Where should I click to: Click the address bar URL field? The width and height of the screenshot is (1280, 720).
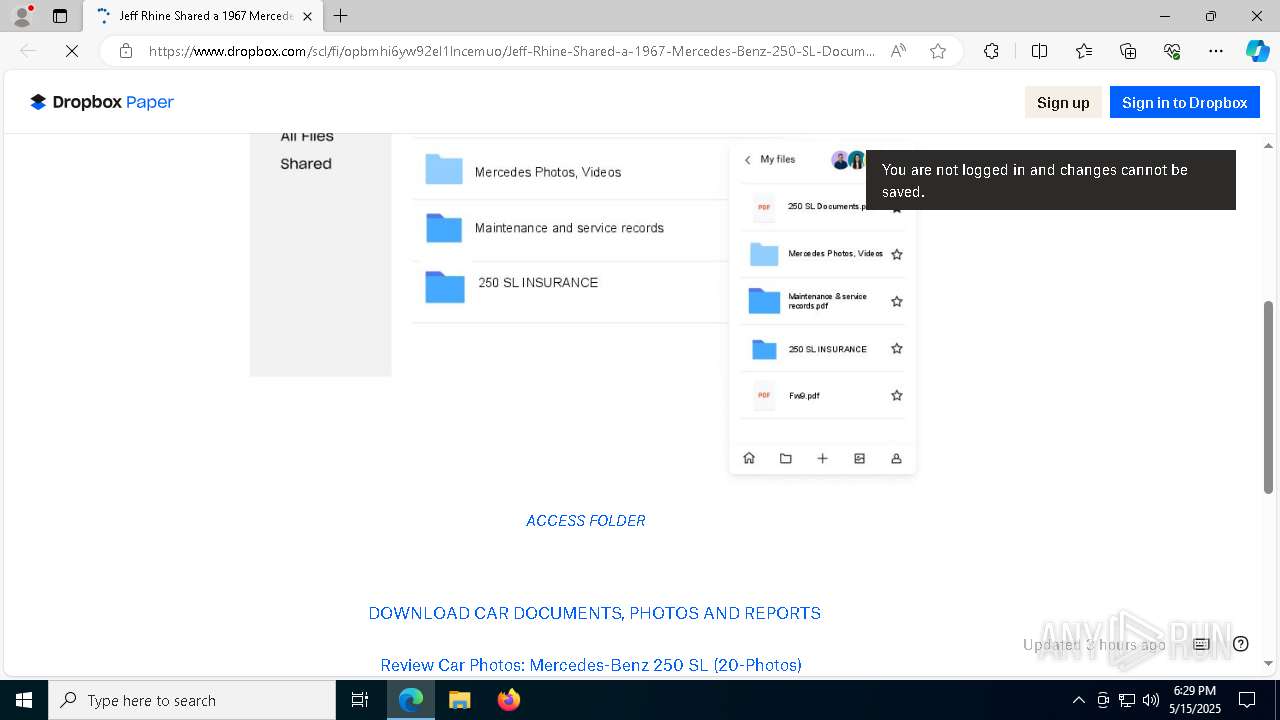coord(511,51)
